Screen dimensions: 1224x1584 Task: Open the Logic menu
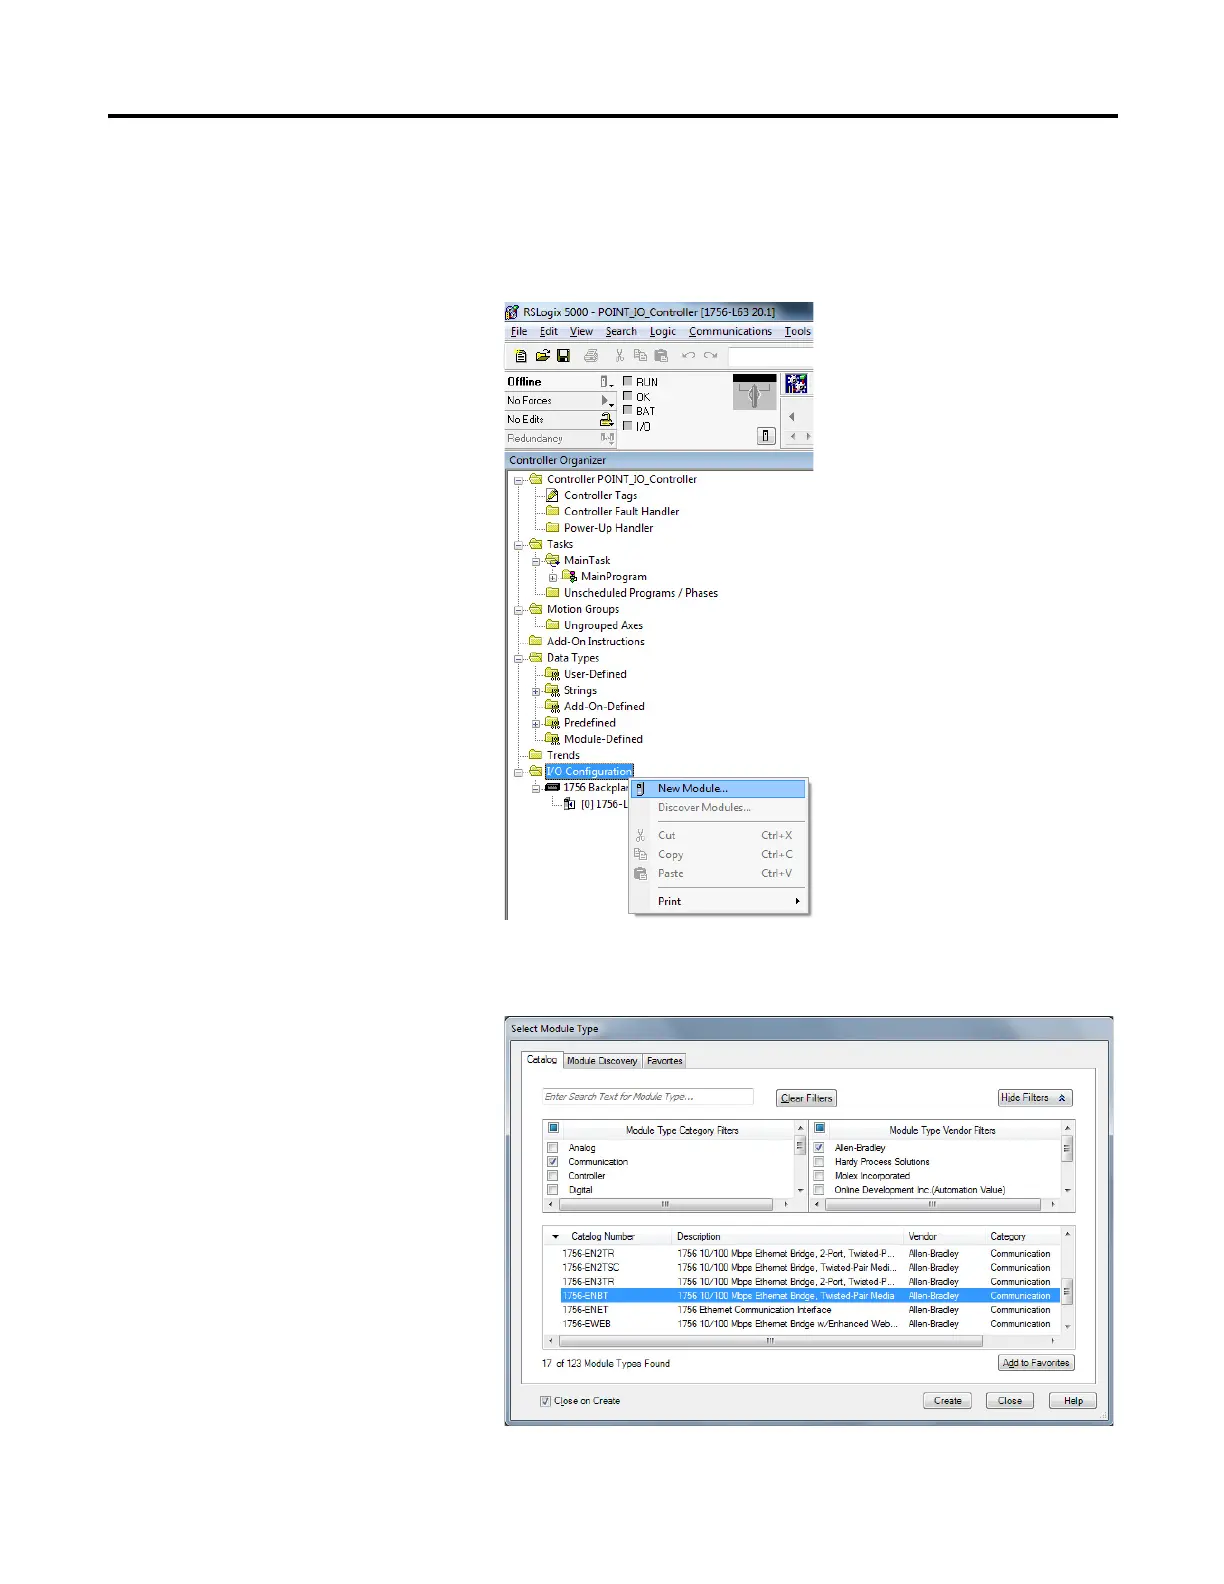663,331
